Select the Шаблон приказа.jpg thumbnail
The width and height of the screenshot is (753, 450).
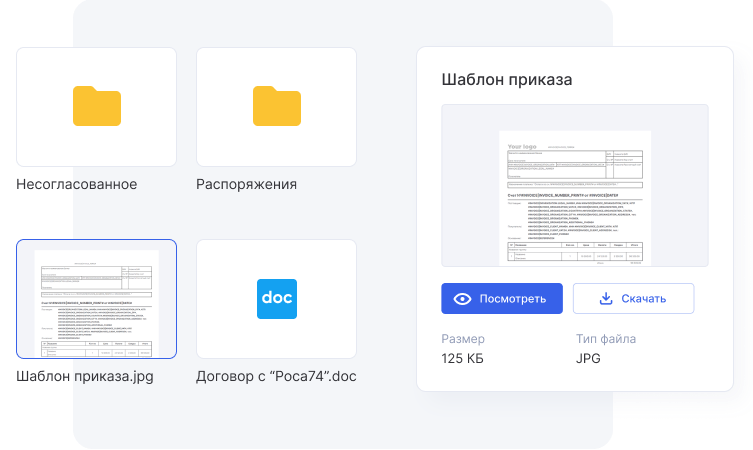[97, 299]
